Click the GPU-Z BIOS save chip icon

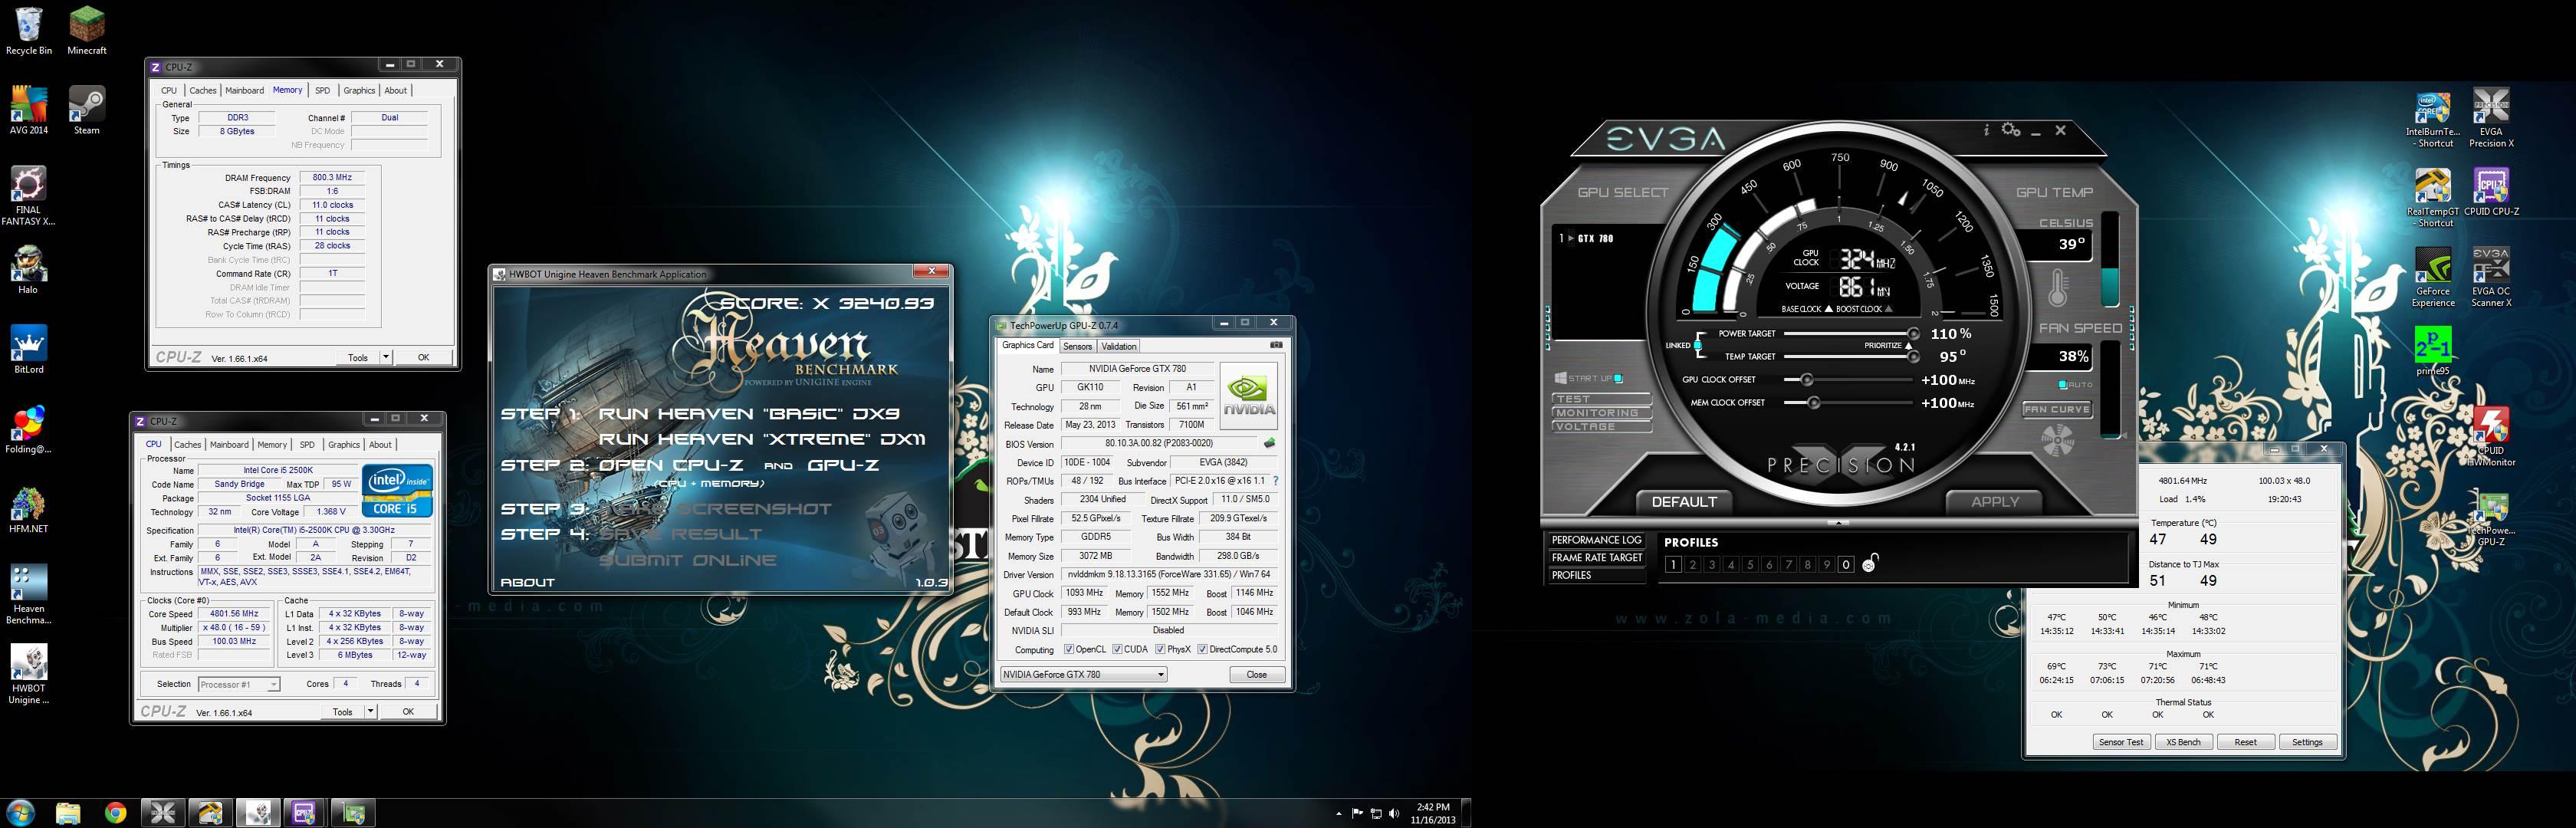(x=1269, y=443)
